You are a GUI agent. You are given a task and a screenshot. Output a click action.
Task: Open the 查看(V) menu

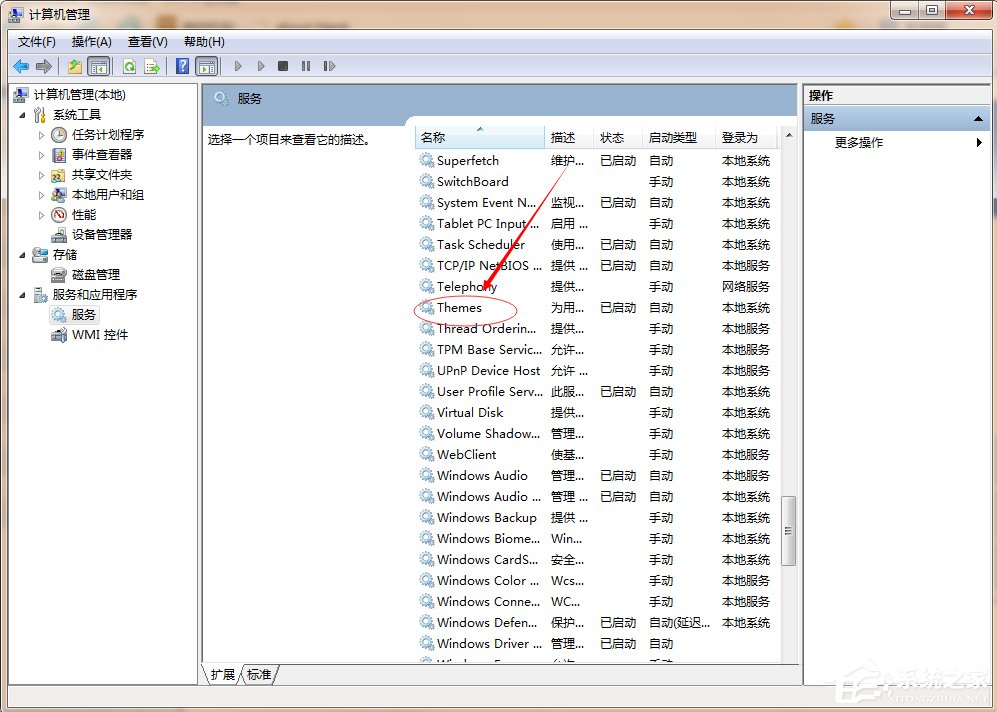tap(146, 42)
